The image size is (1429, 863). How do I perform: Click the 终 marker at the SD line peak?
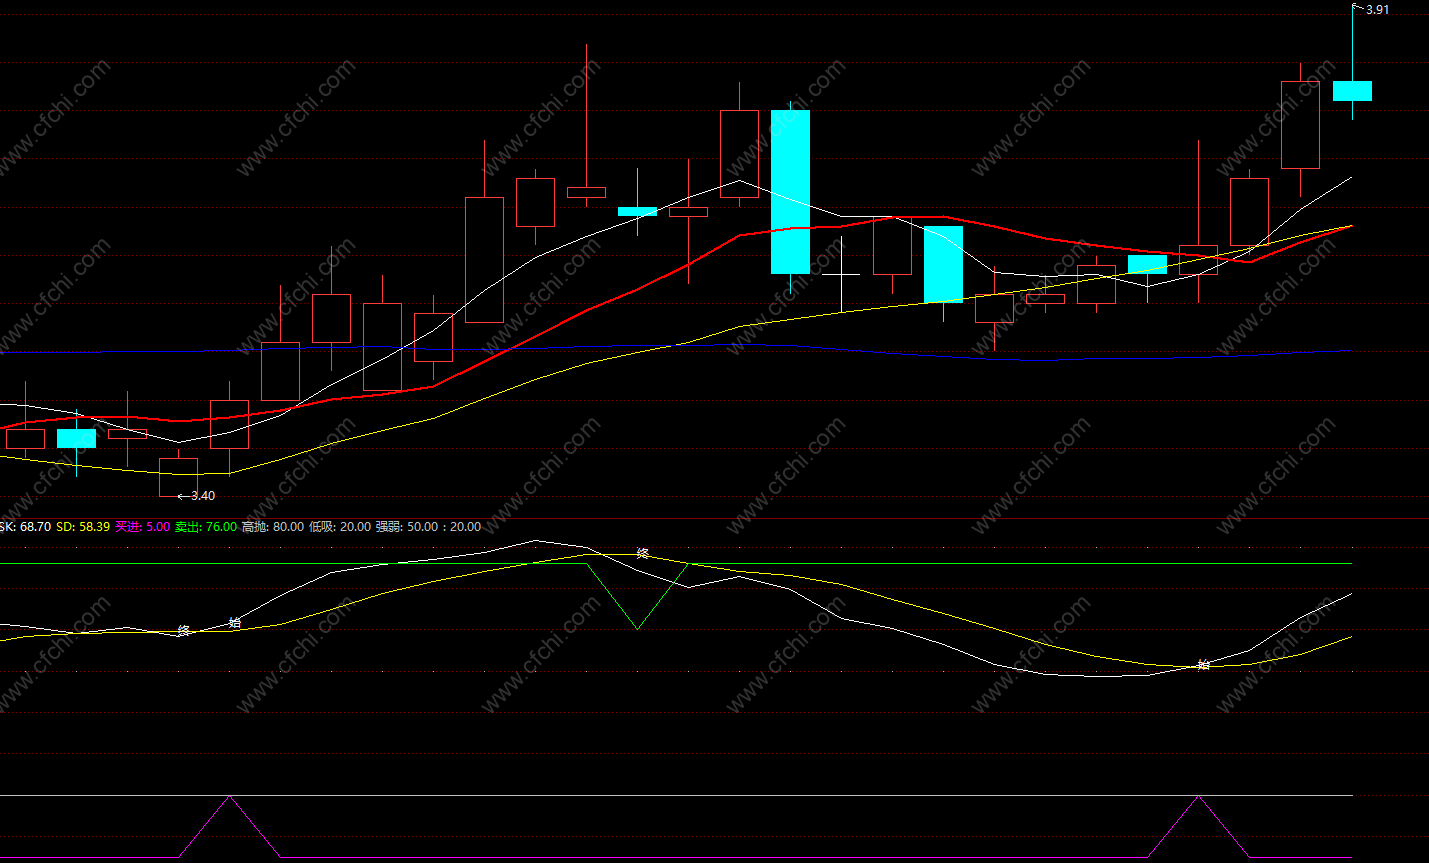click(x=643, y=553)
